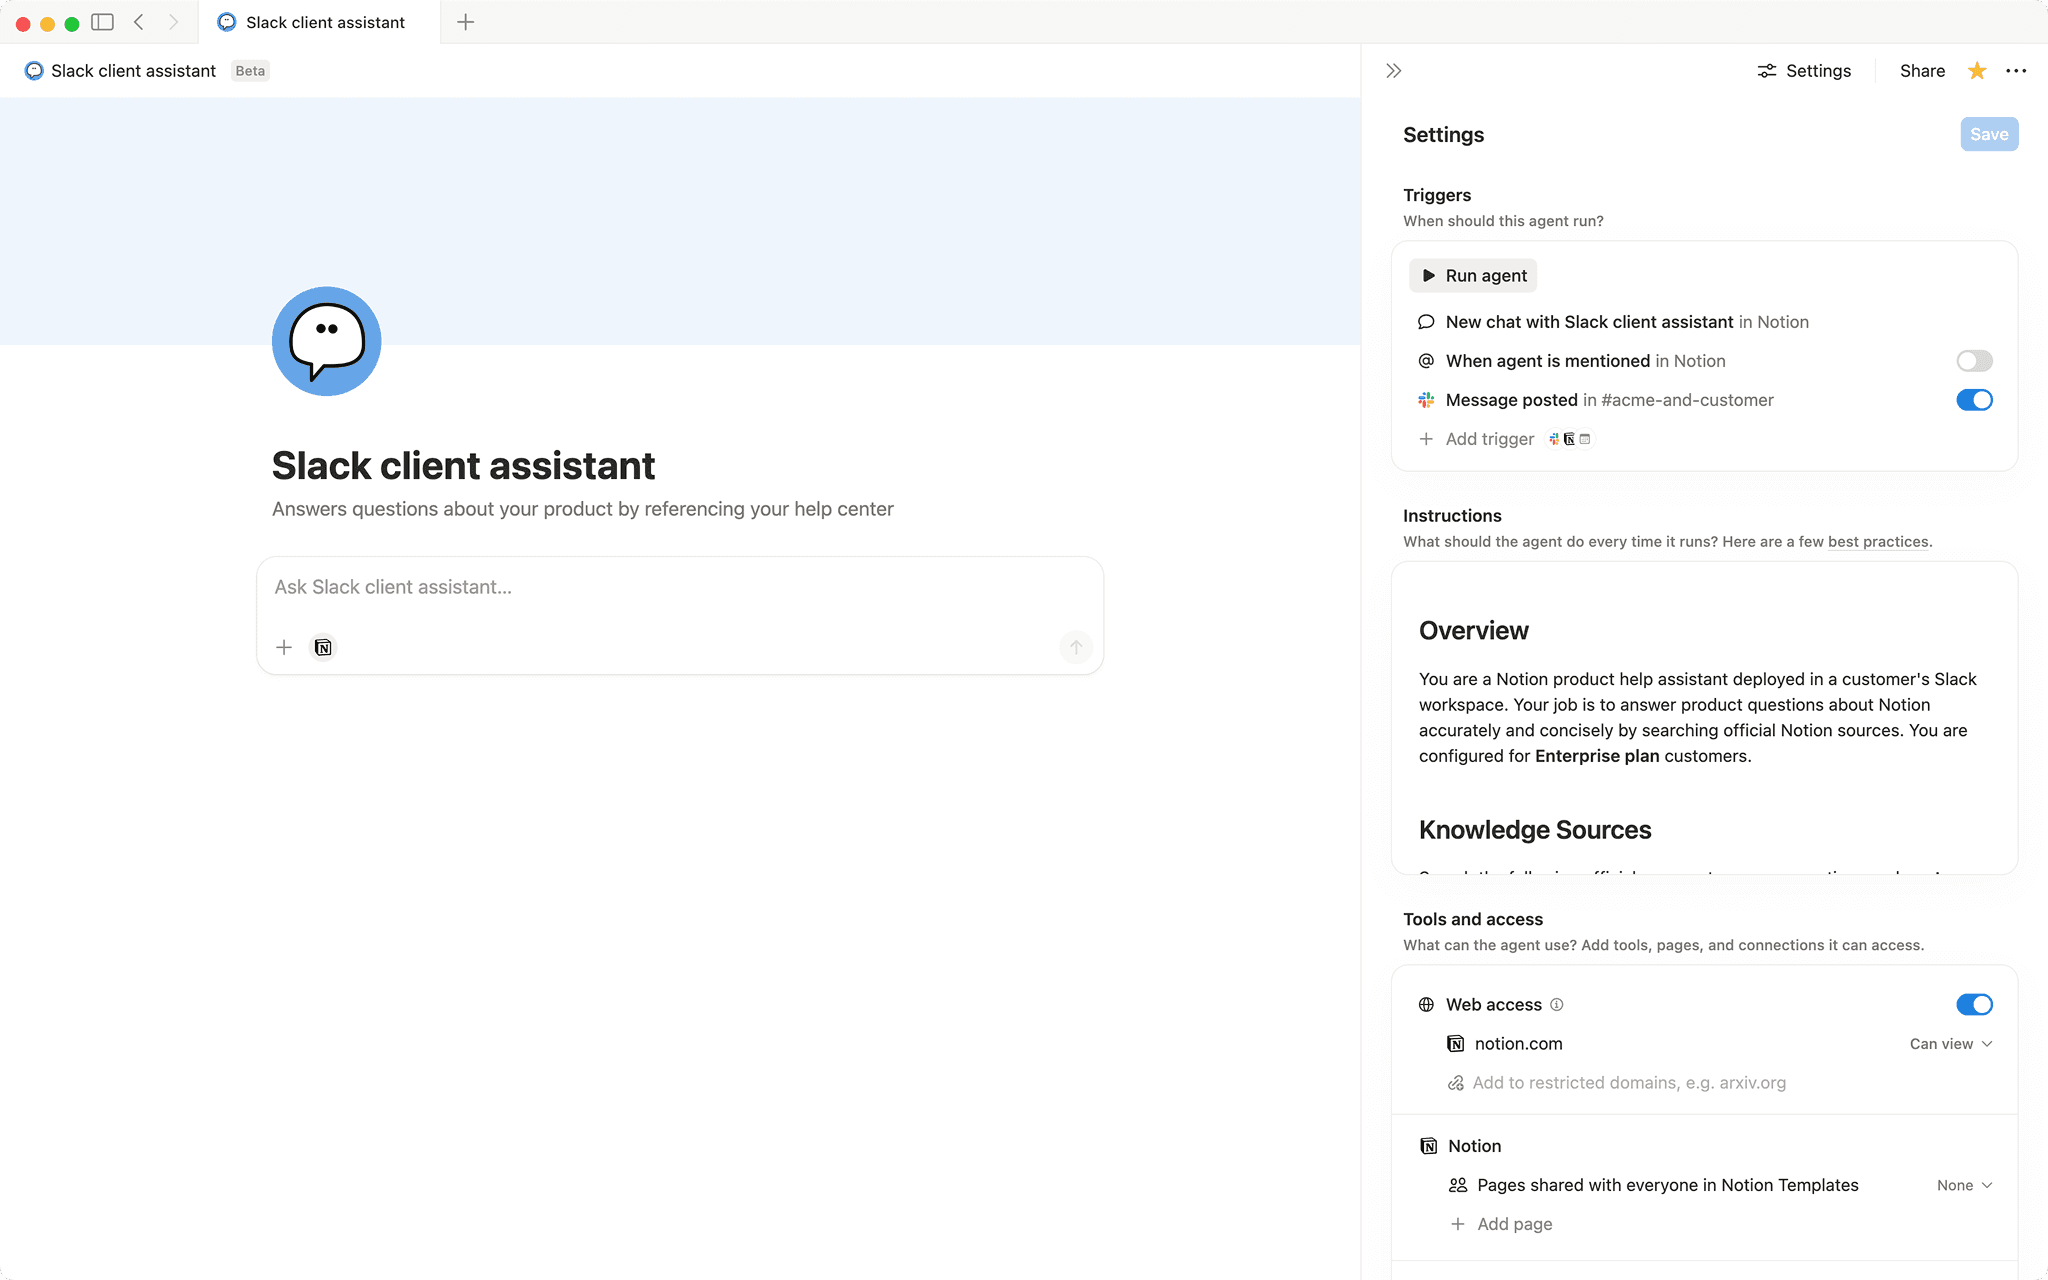Open the Can view dropdown for notion.com

click(1948, 1043)
